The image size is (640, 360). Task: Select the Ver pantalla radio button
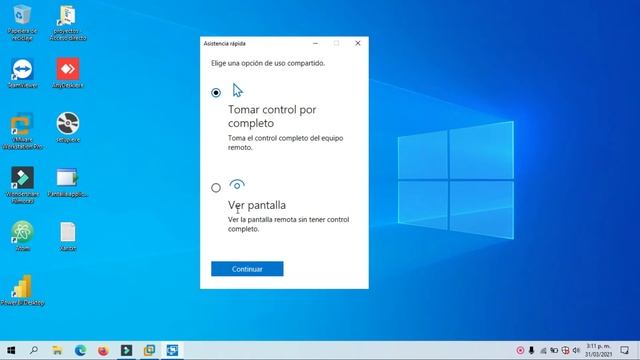[x=216, y=188]
